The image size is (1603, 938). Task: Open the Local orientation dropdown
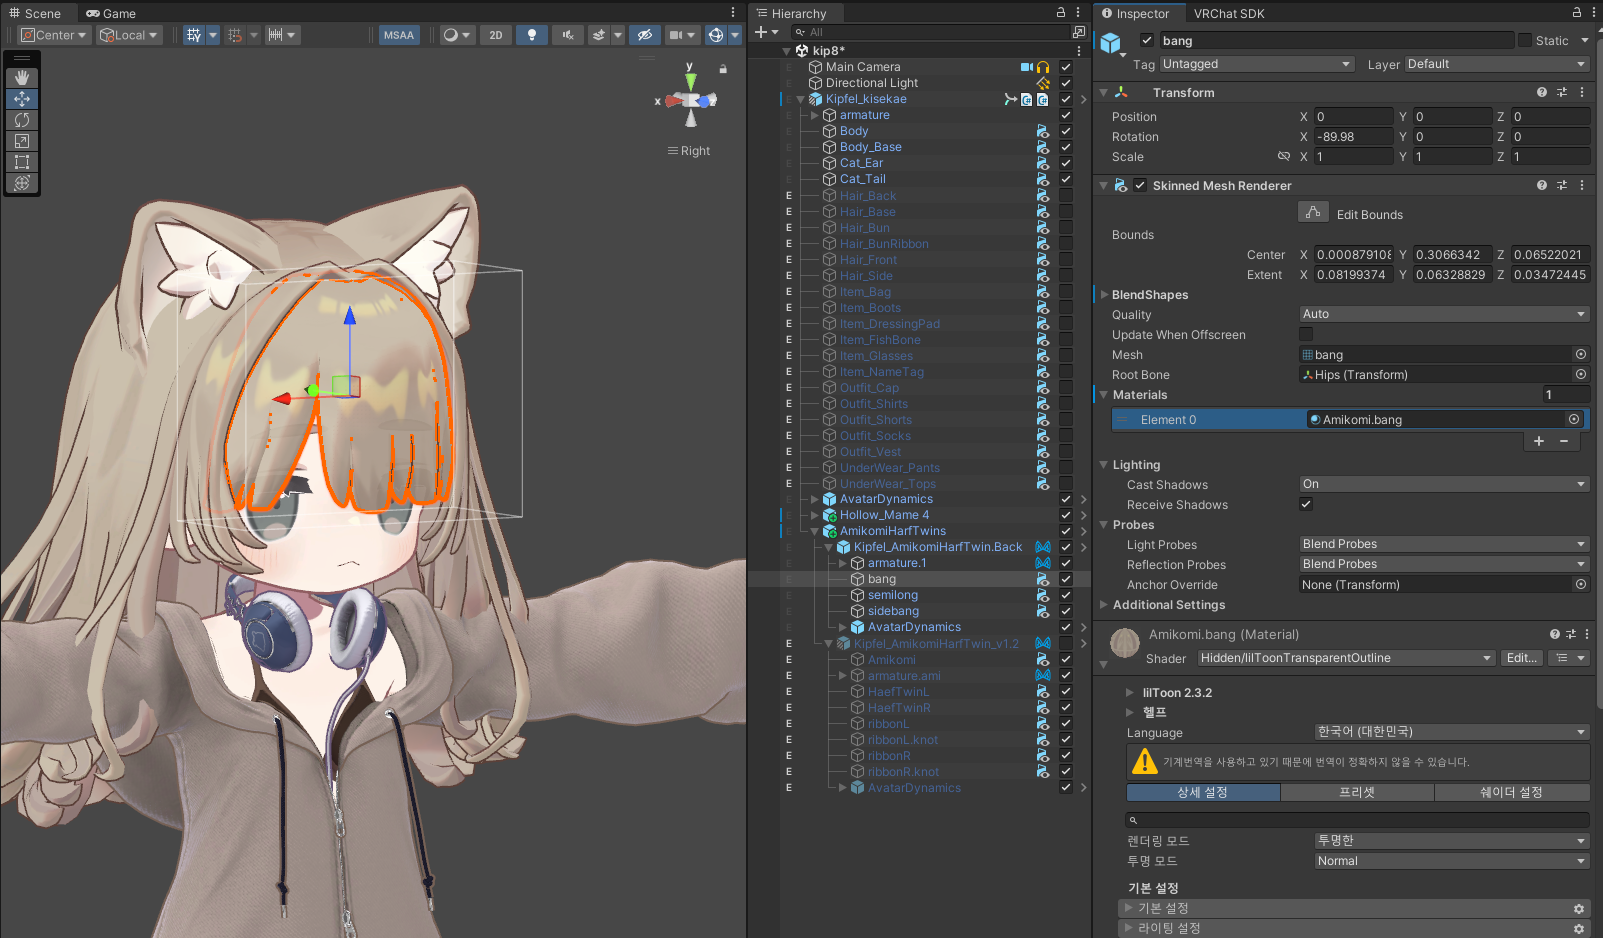(x=129, y=35)
